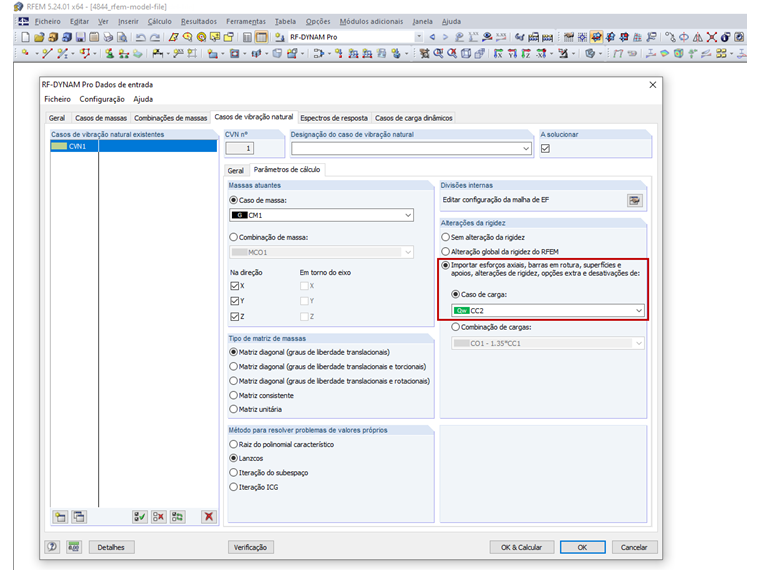760x570 pixels.
Task: Open the RF-DYNAM Pro module selector dropdown
Action: pyautogui.click(x=418, y=37)
